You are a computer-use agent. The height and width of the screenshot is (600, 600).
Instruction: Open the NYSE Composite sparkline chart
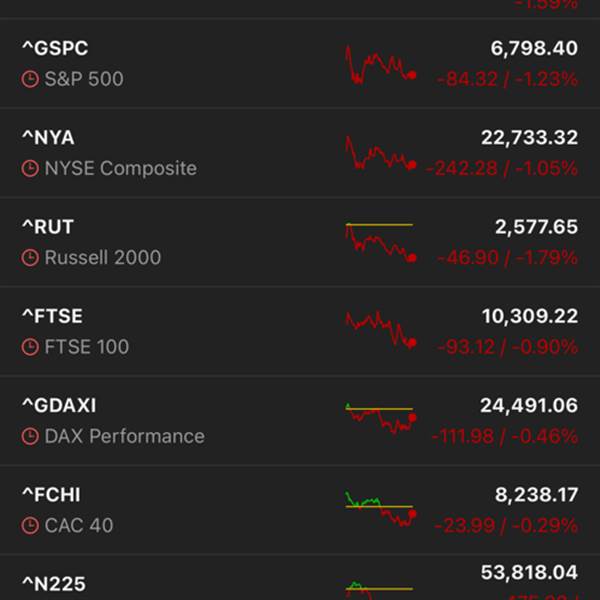380,154
